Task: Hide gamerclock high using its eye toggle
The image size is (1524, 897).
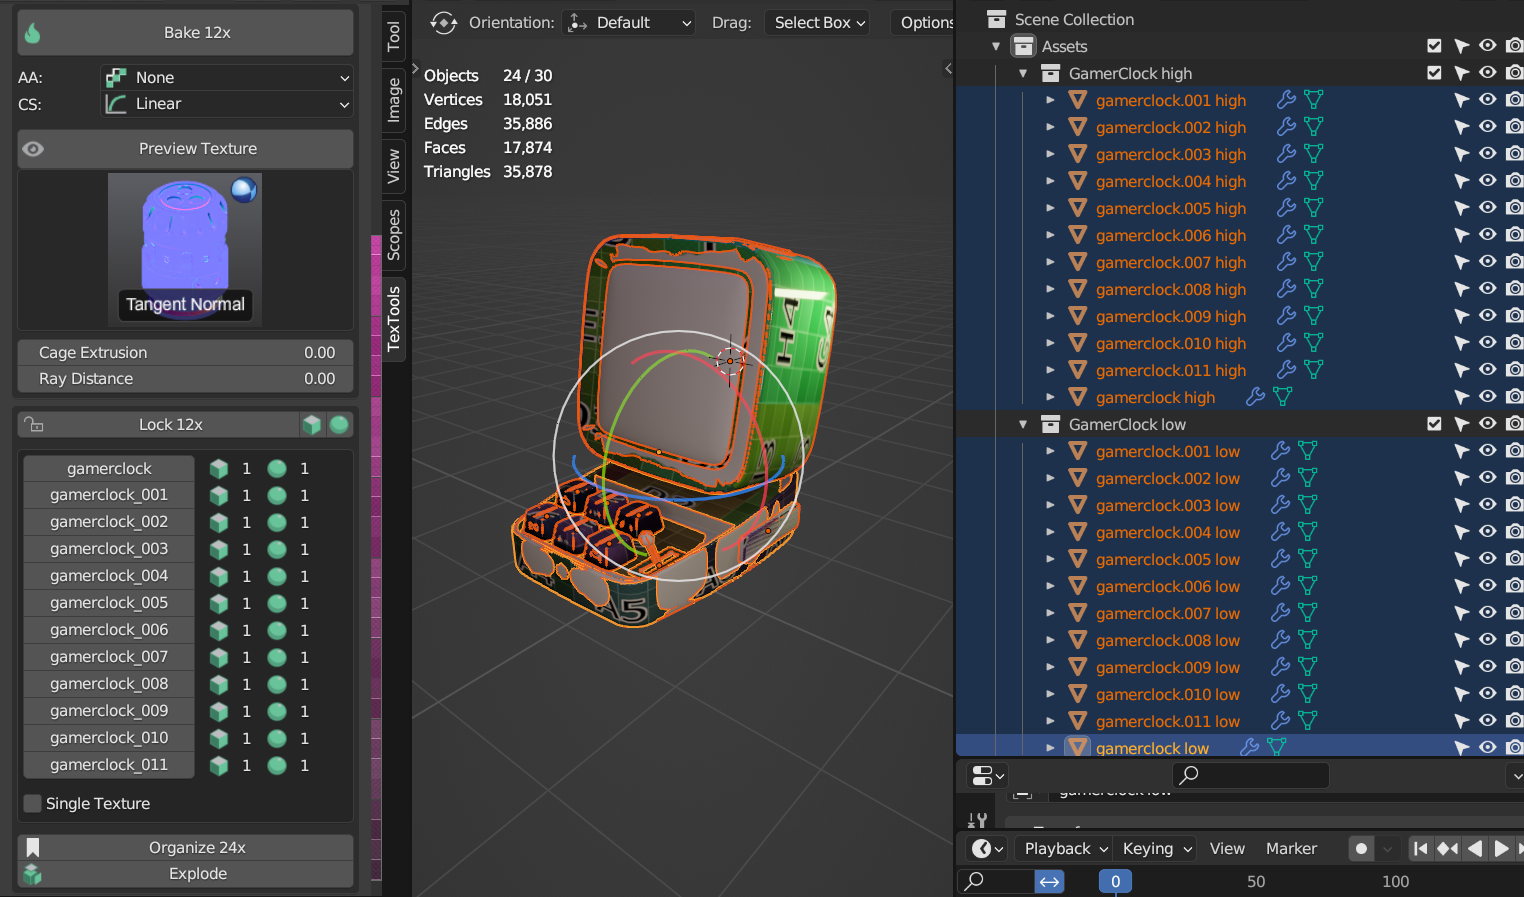Action: click(x=1487, y=396)
